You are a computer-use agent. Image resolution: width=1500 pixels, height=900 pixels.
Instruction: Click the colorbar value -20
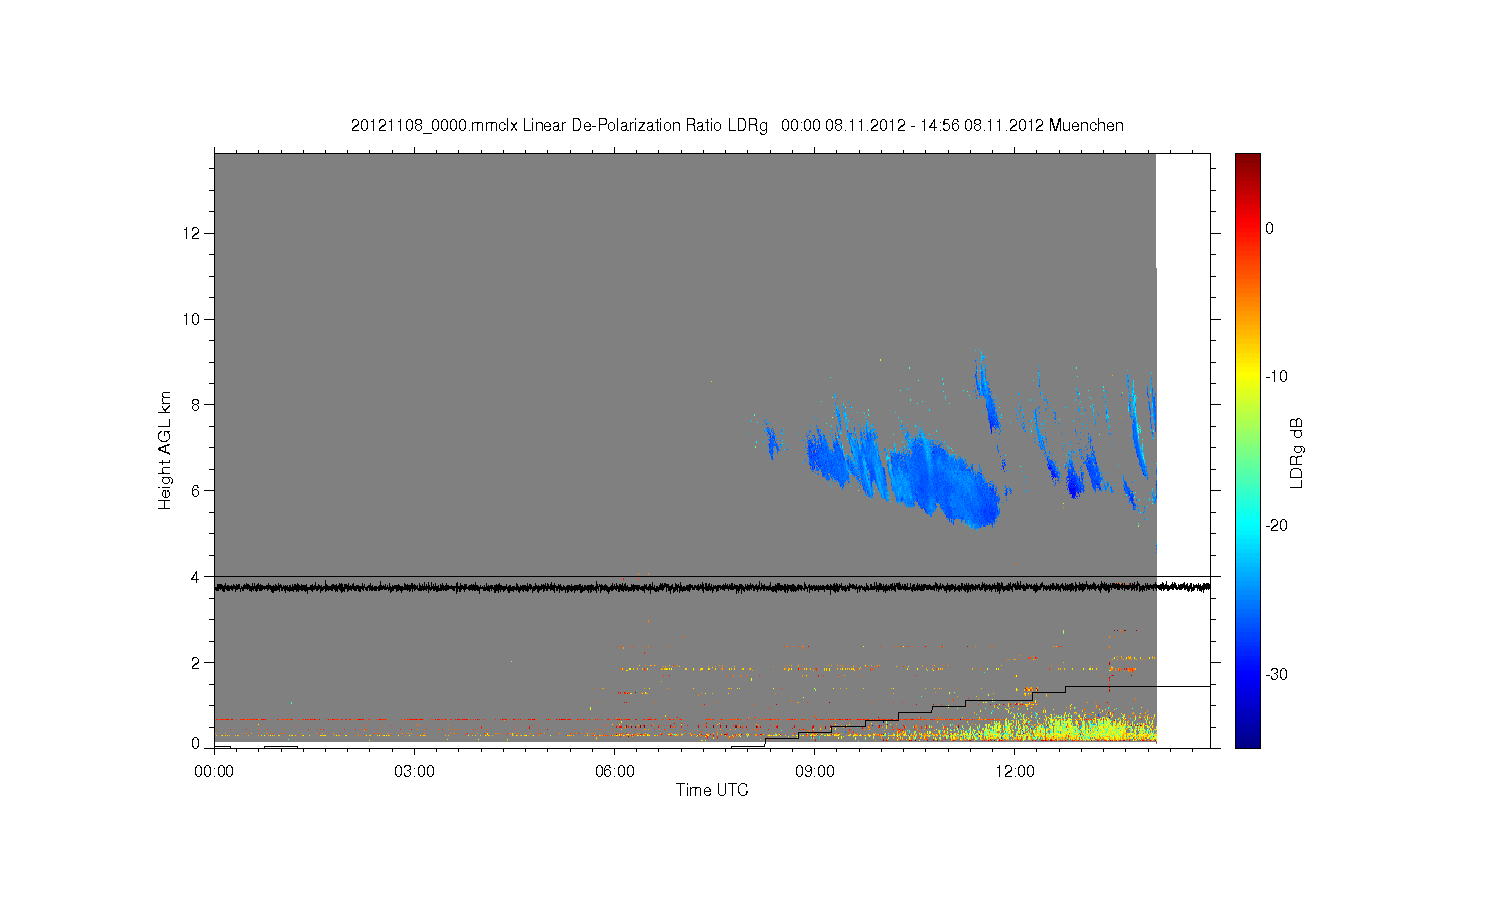coord(1276,526)
